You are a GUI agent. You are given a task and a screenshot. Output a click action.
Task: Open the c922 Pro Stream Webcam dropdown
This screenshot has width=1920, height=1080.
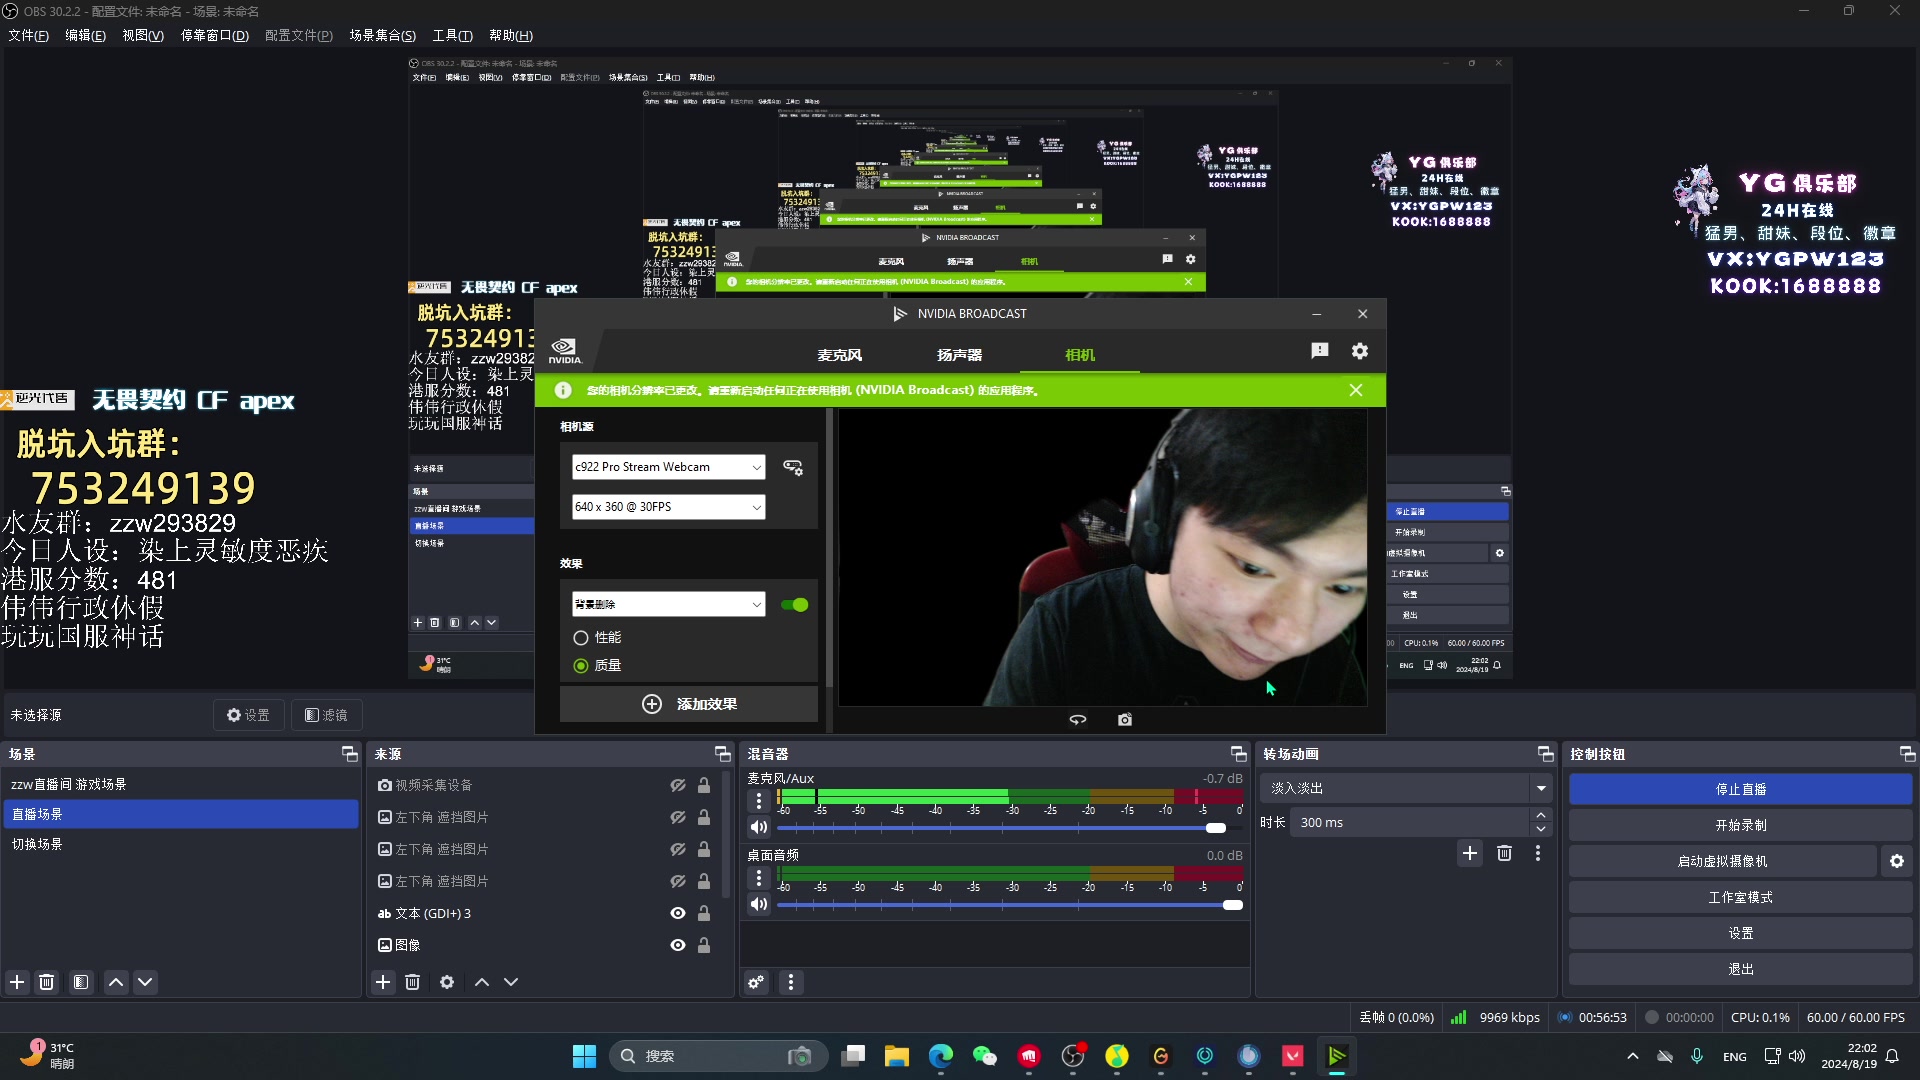tap(668, 467)
